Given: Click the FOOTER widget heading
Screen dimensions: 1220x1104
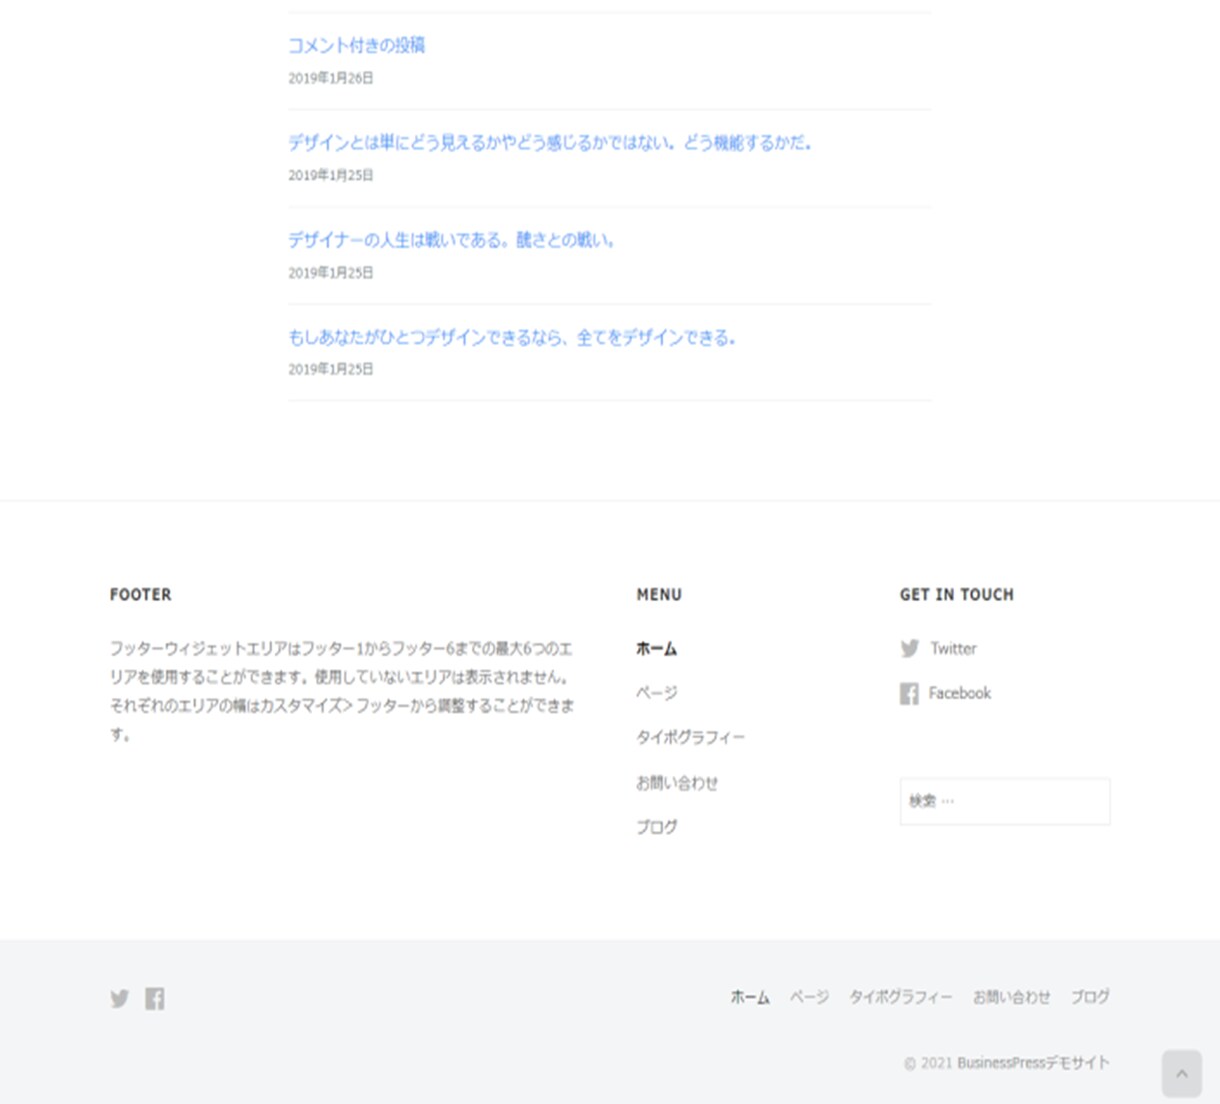Looking at the screenshot, I should pyautogui.click(x=141, y=594).
